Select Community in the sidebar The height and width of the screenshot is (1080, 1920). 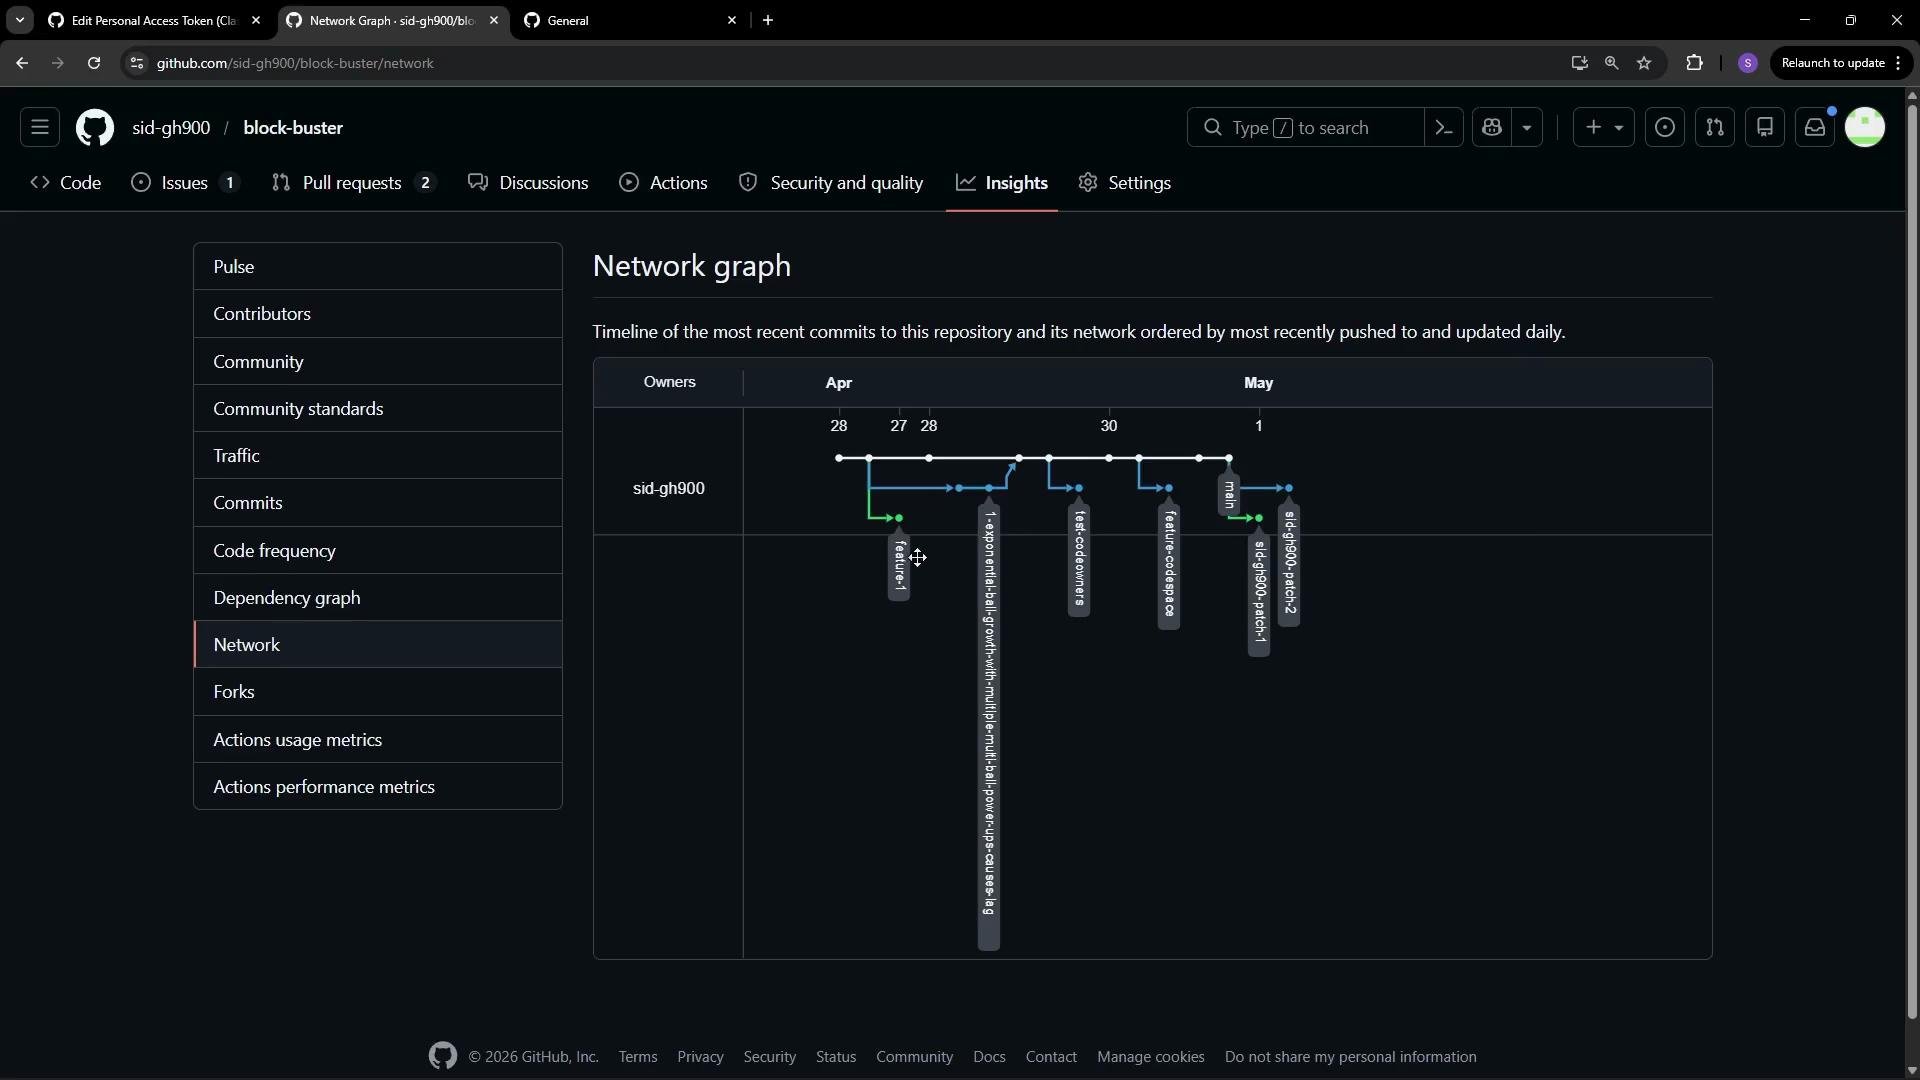tap(378, 362)
